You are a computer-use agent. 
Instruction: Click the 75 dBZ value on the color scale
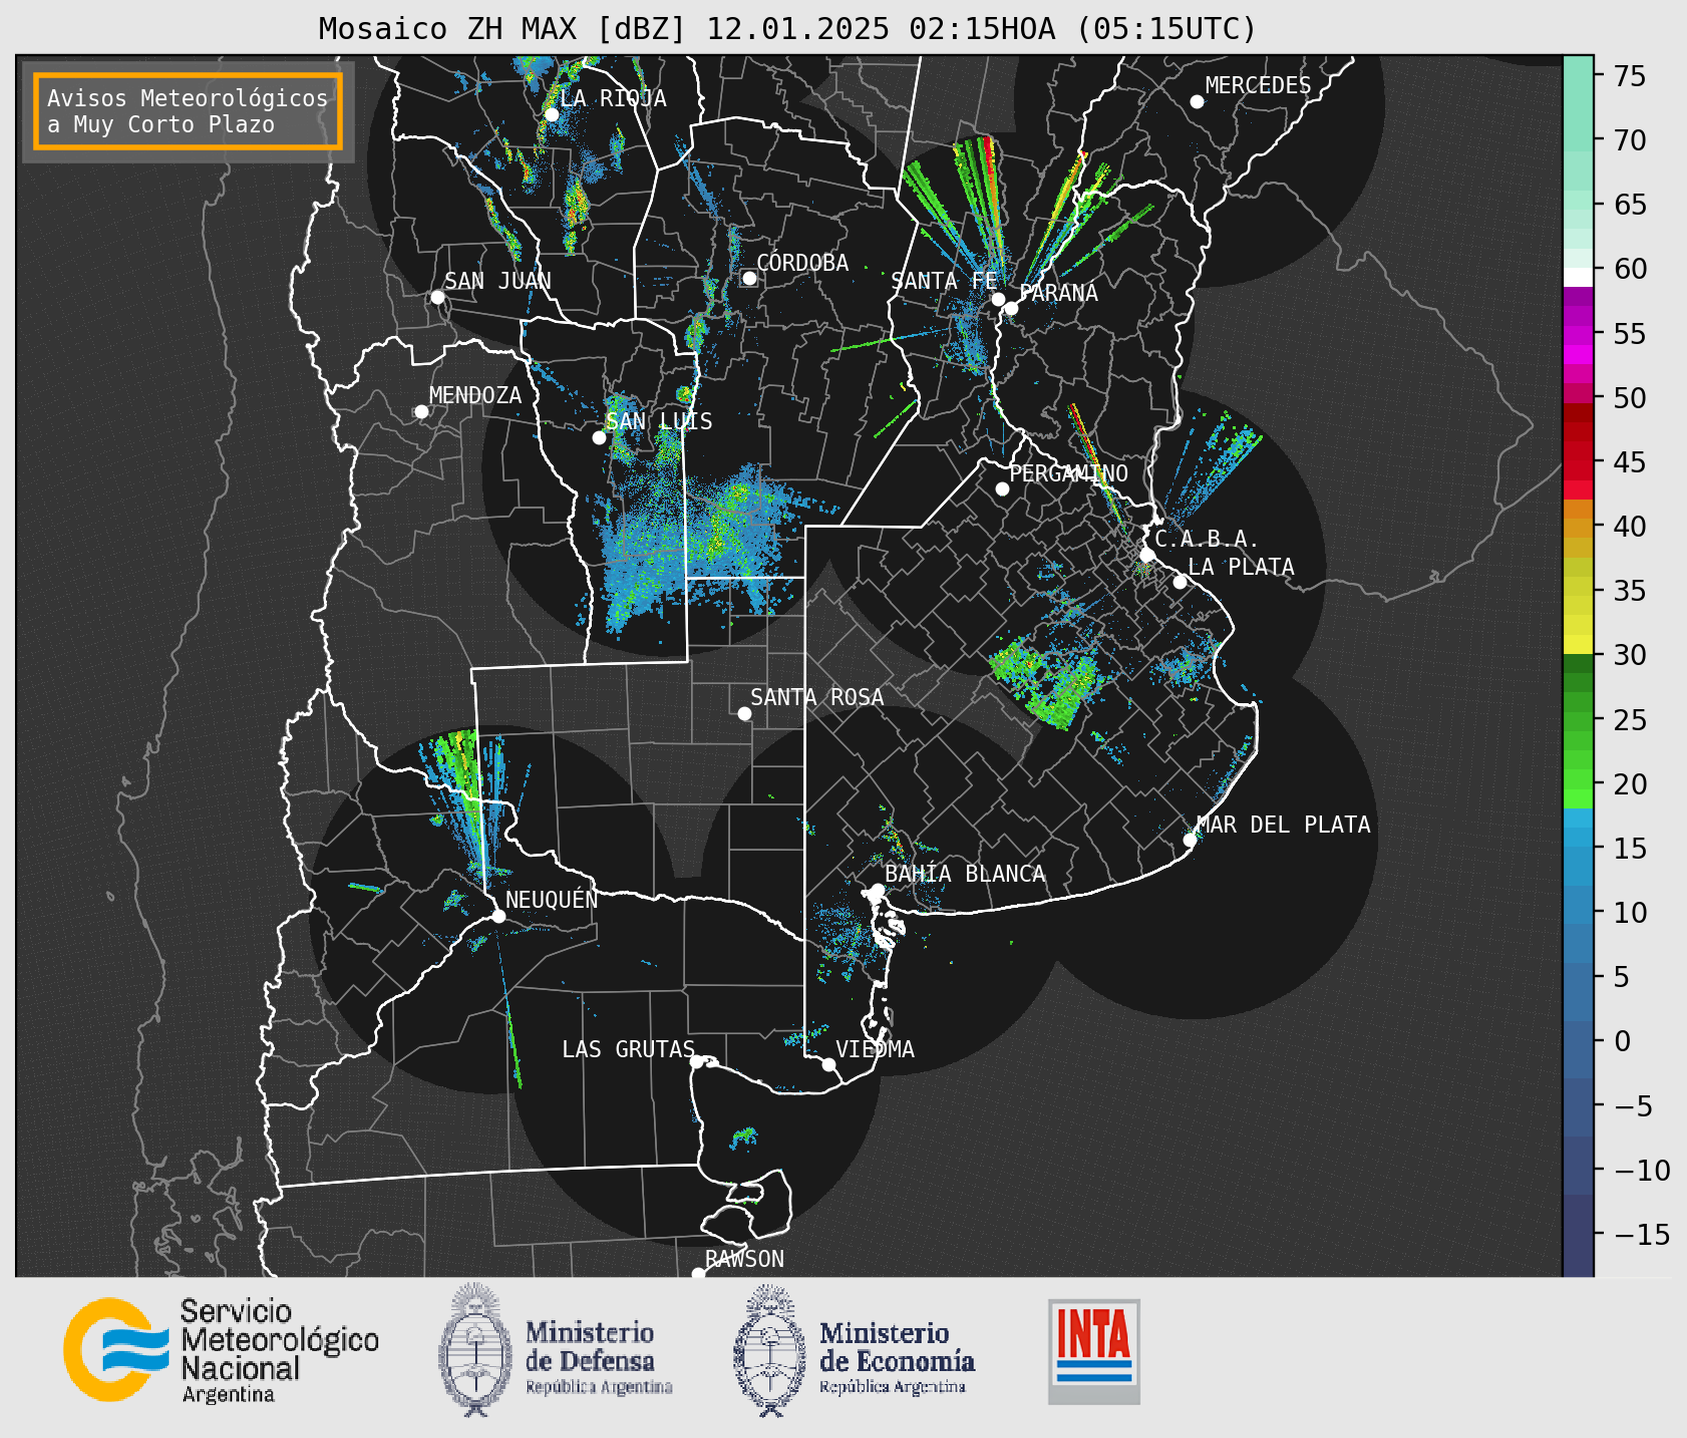click(x=1629, y=77)
